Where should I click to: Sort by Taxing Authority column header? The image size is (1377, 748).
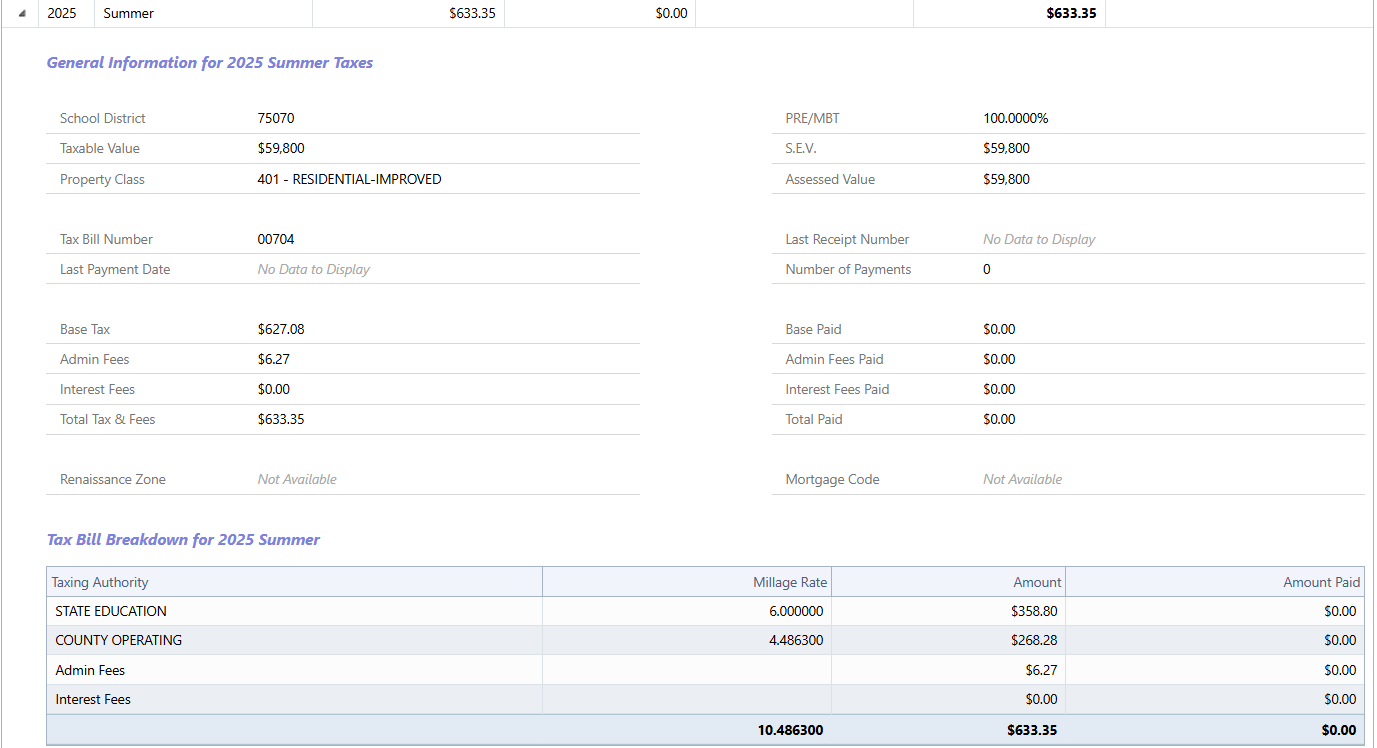pyautogui.click(x=100, y=582)
